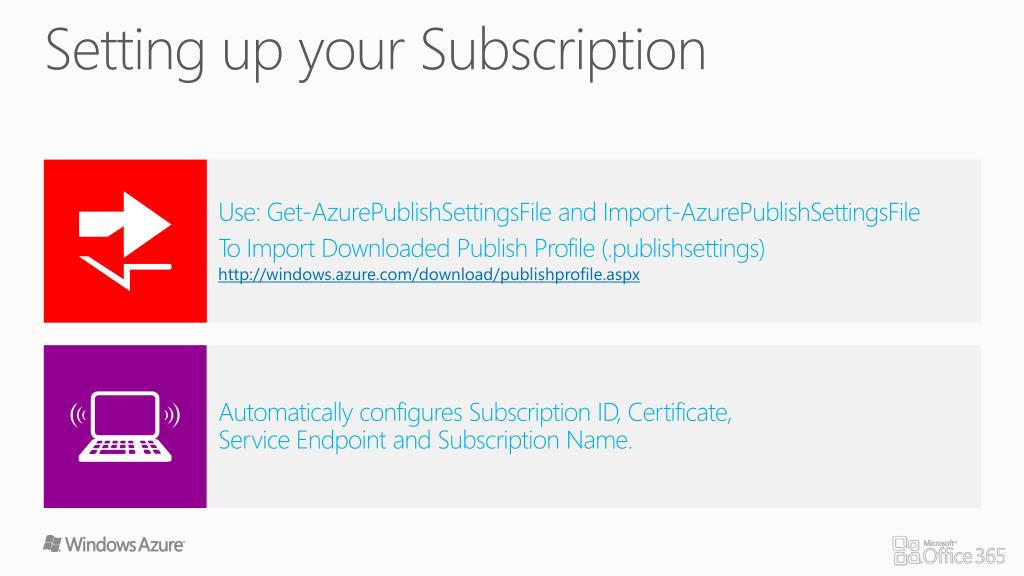Click the purple laptop wireless tile icon
The width and height of the screenshot is (1024, 576).
[125, 426]
